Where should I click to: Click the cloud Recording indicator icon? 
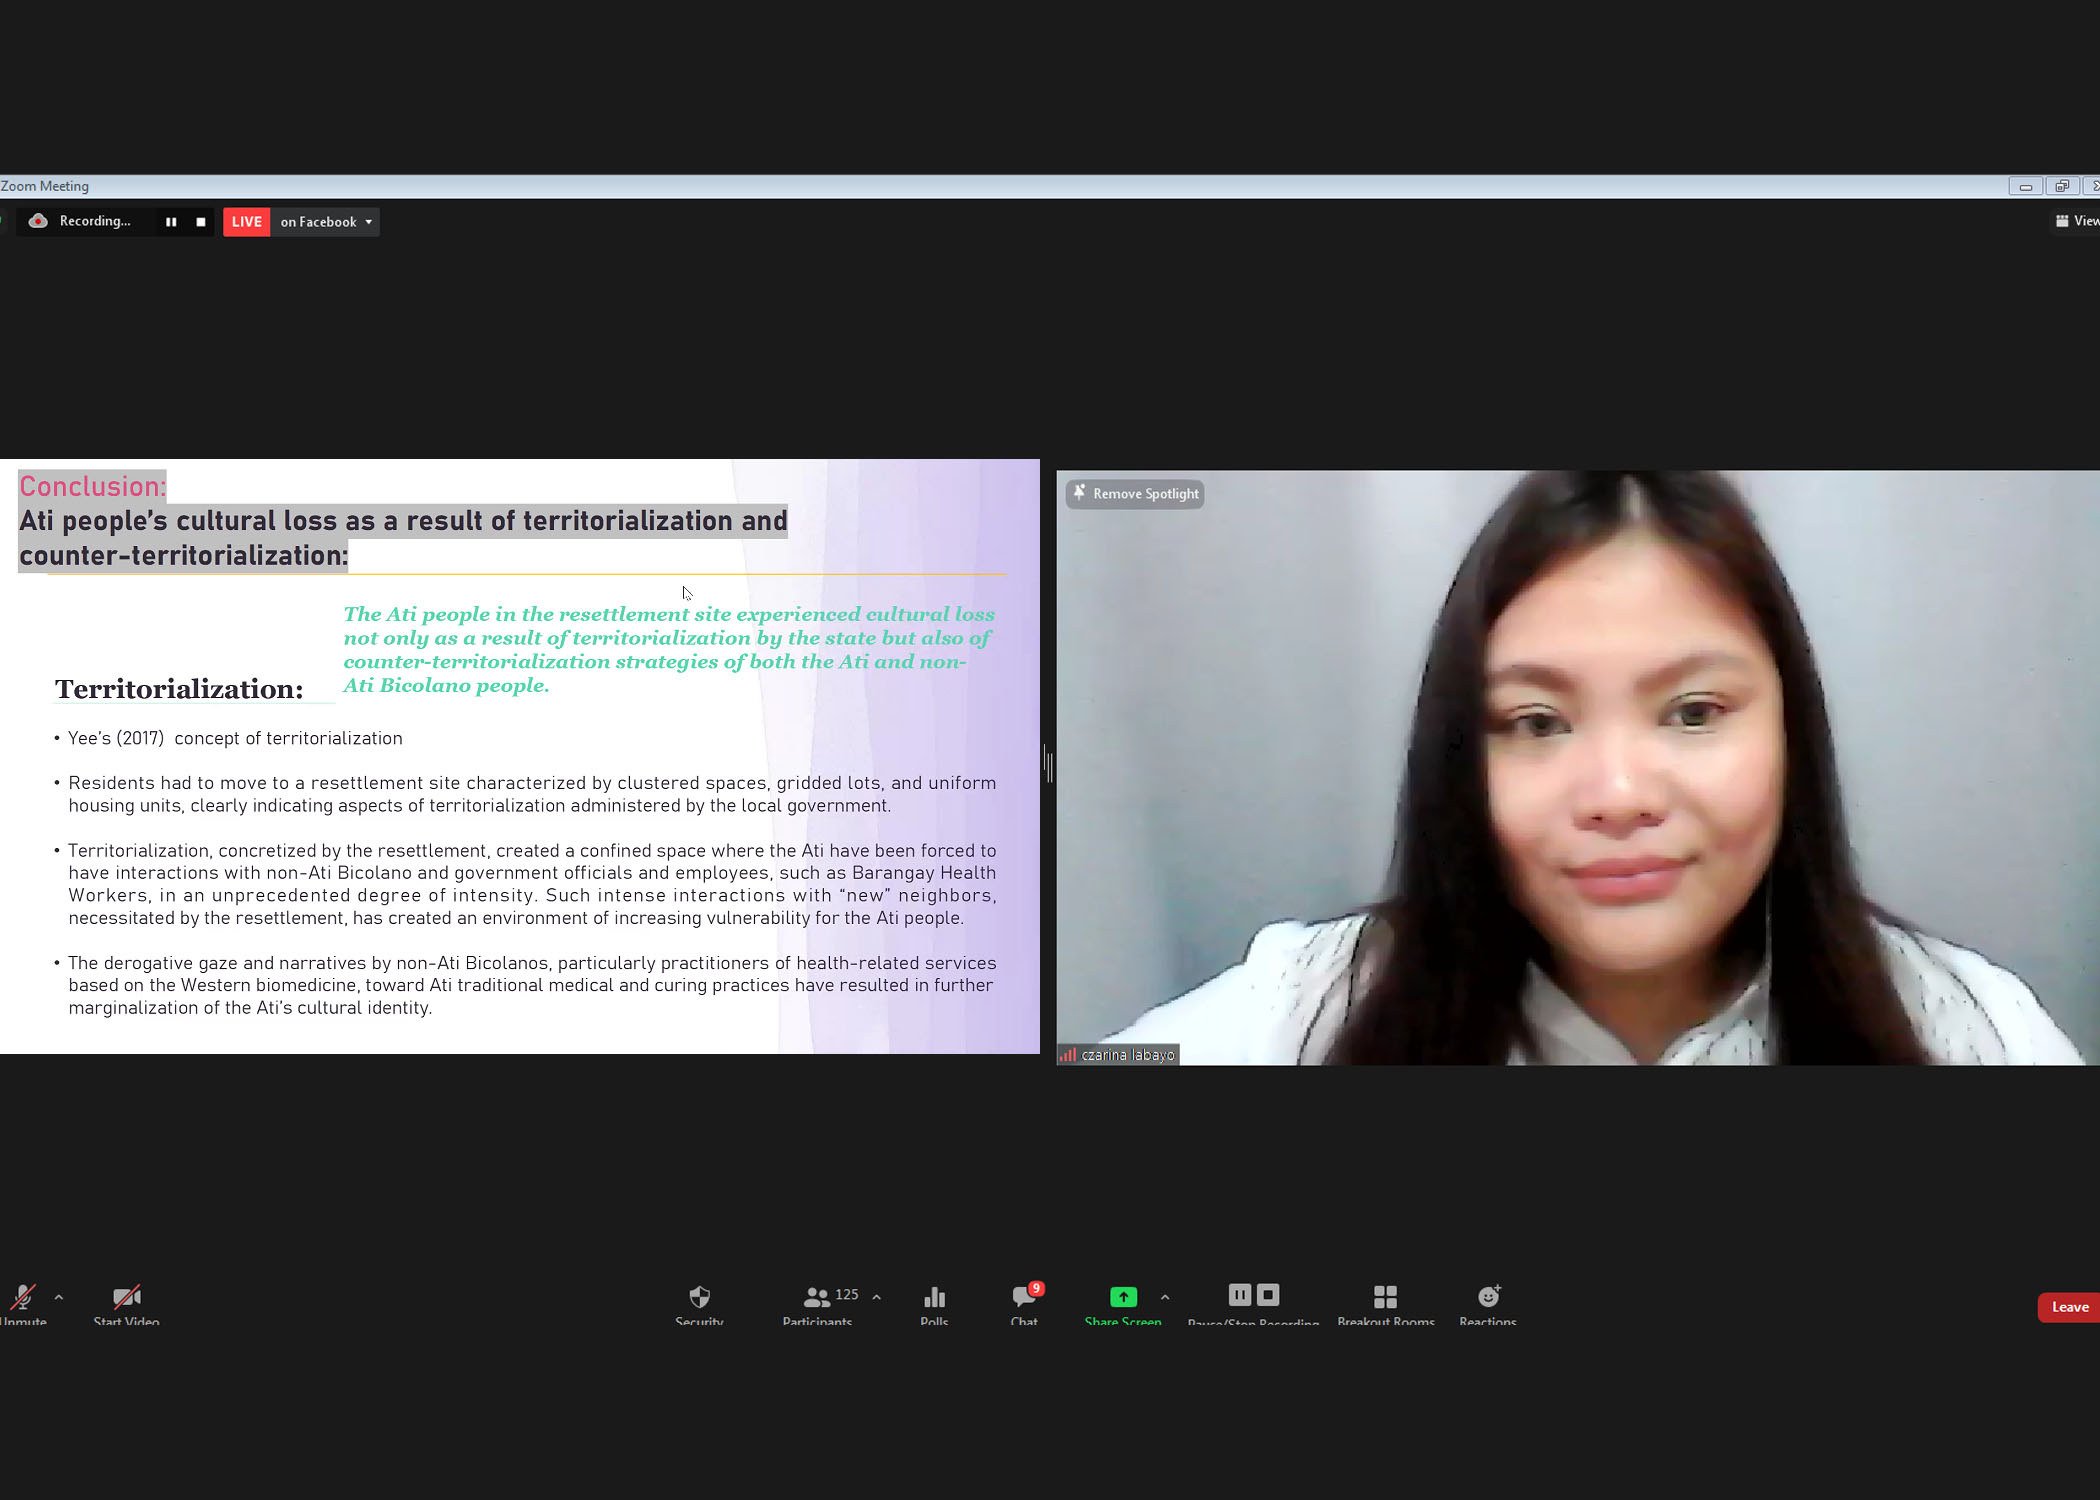pos(38,221)
